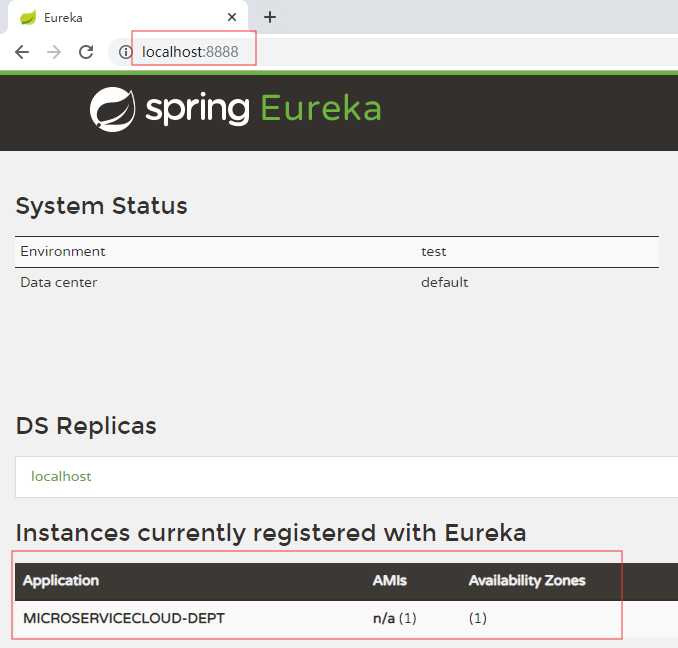Reload the page with refresh icon

86,52
